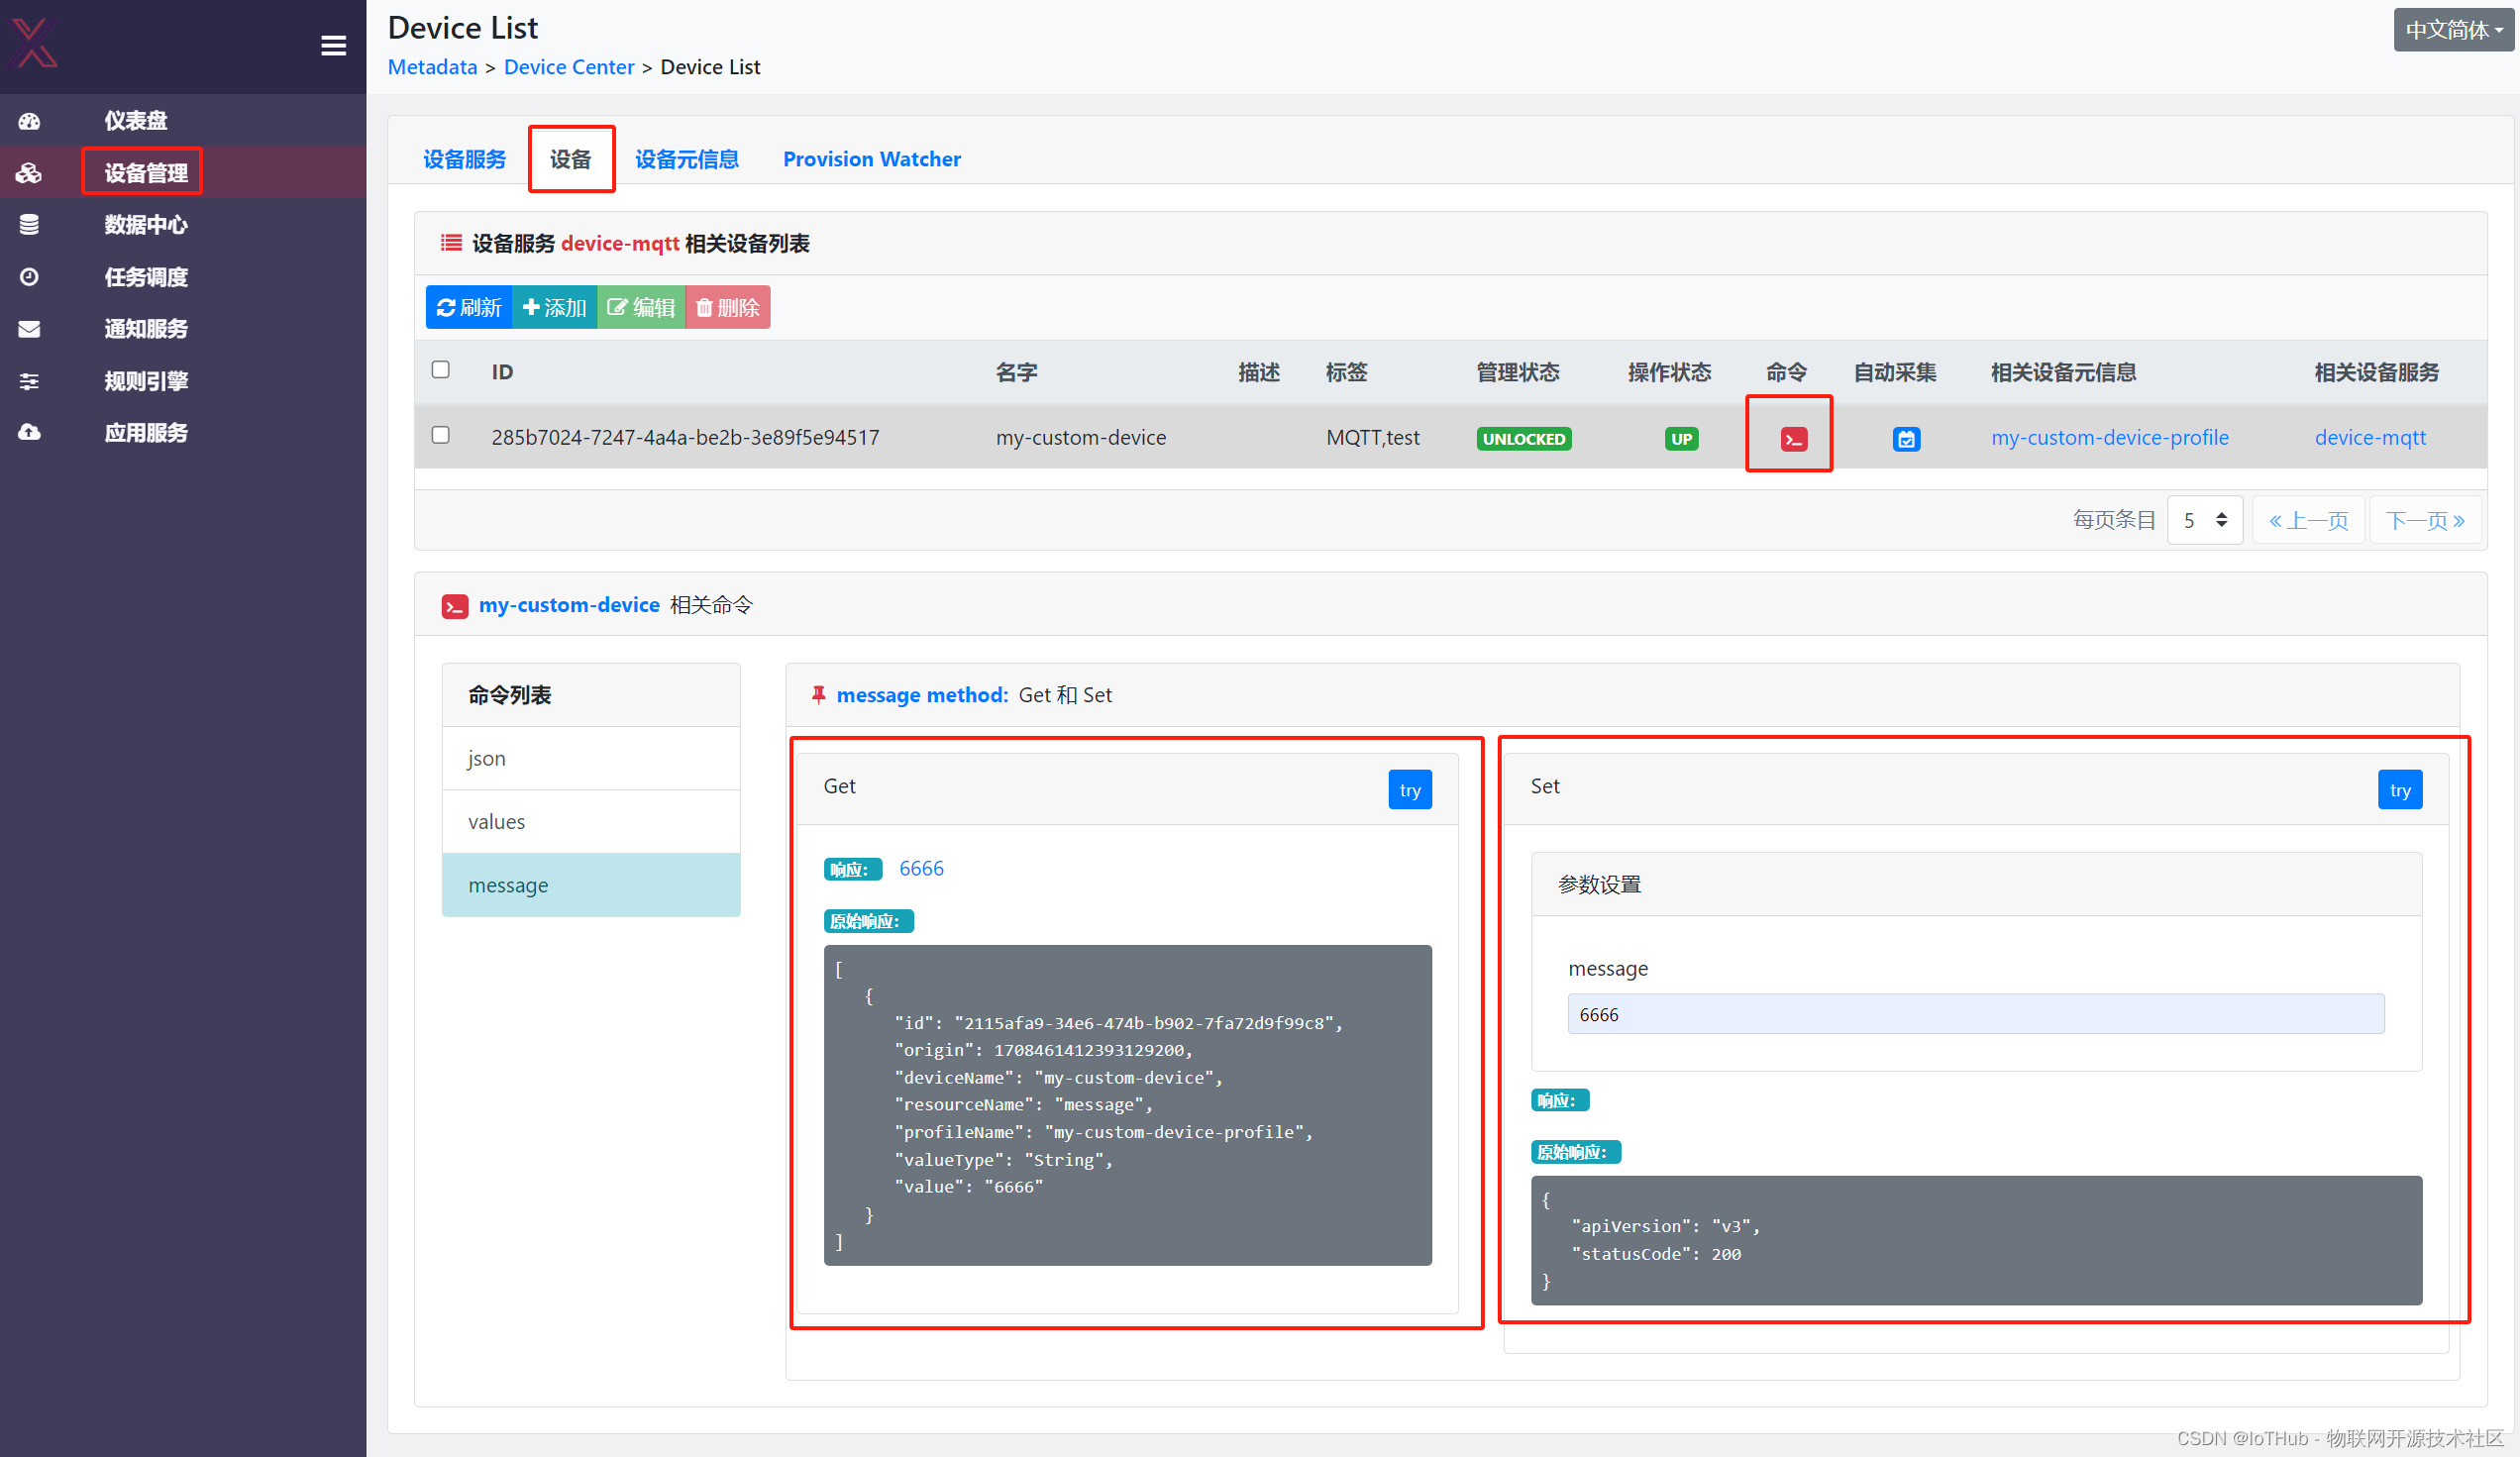
Task: Click the Get raw response JSON block
Action: (1127, 1105)
